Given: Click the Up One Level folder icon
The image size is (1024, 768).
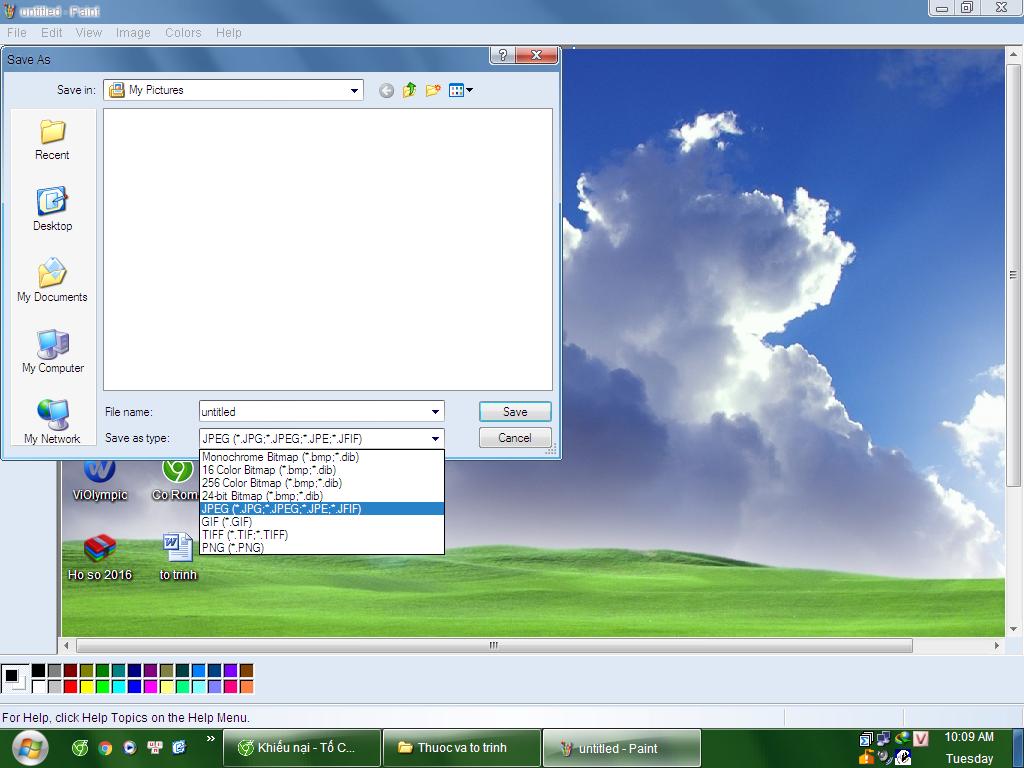Looking at the screenshot, I should (409, 90).
